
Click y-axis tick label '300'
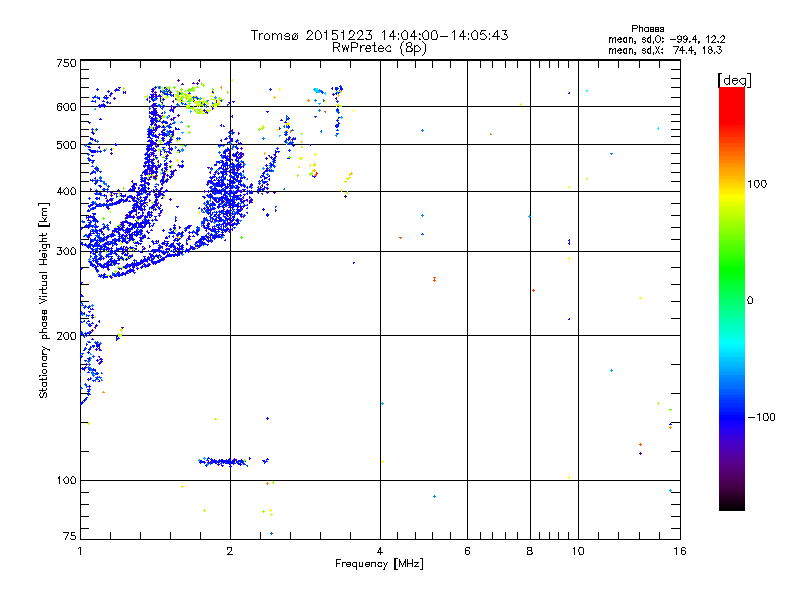click(66, 251)
